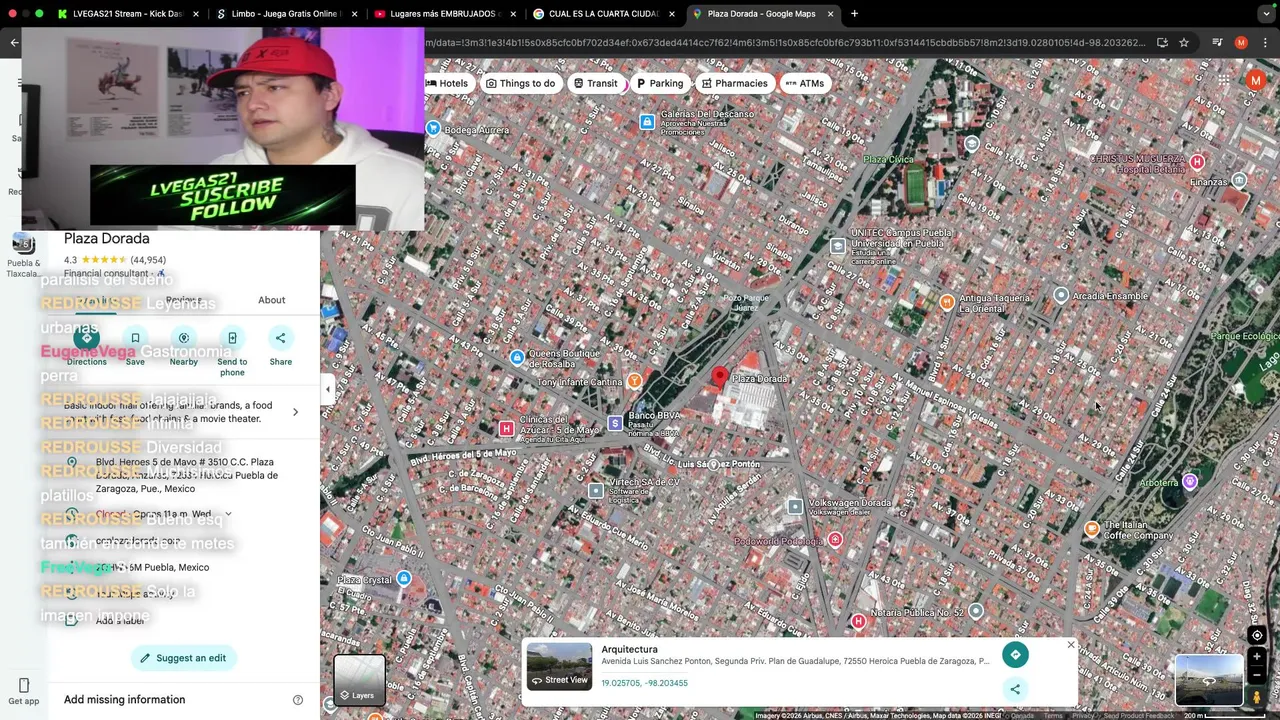Select the Arboterra marker
This screenshot has width=1280, height=720.
pos(1190,482)
